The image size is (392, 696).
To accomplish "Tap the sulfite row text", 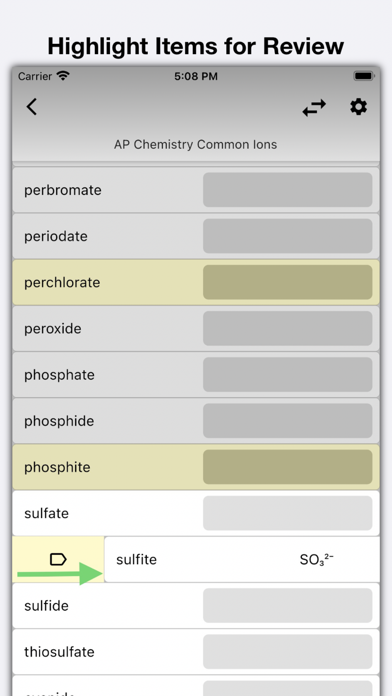I will point(136,559).
